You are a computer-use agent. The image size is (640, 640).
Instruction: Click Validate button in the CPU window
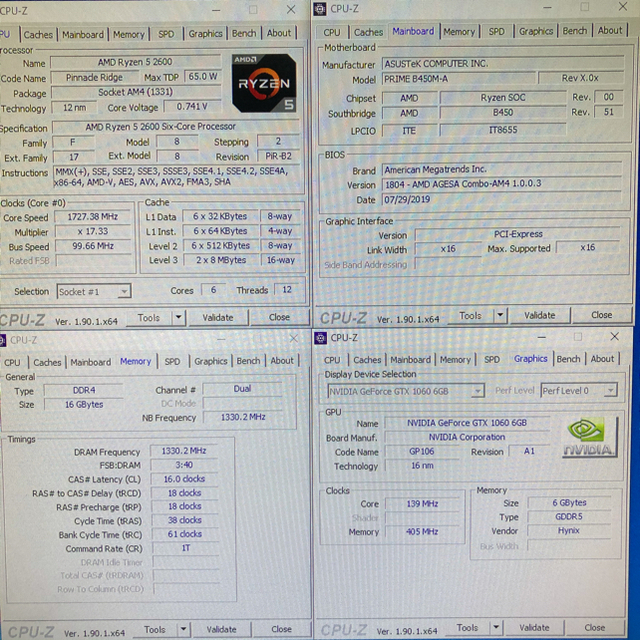pyautogui.click(x=218, y=318)
